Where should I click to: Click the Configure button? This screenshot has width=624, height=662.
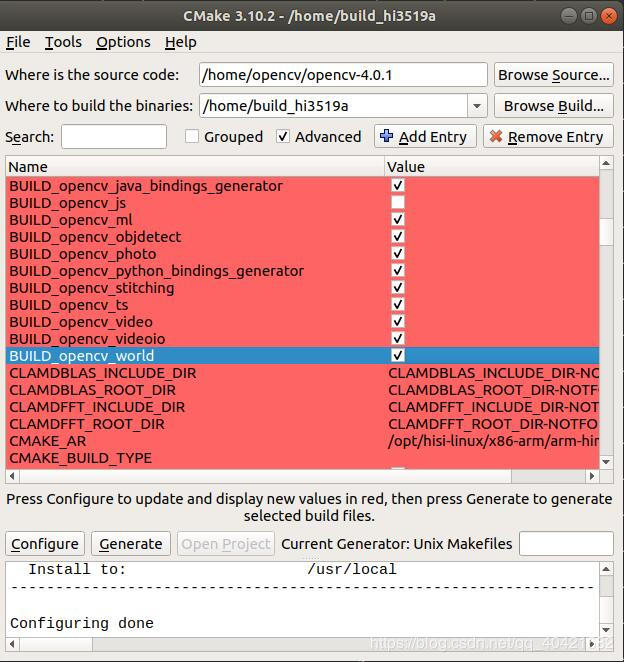(x=45, y=544)
